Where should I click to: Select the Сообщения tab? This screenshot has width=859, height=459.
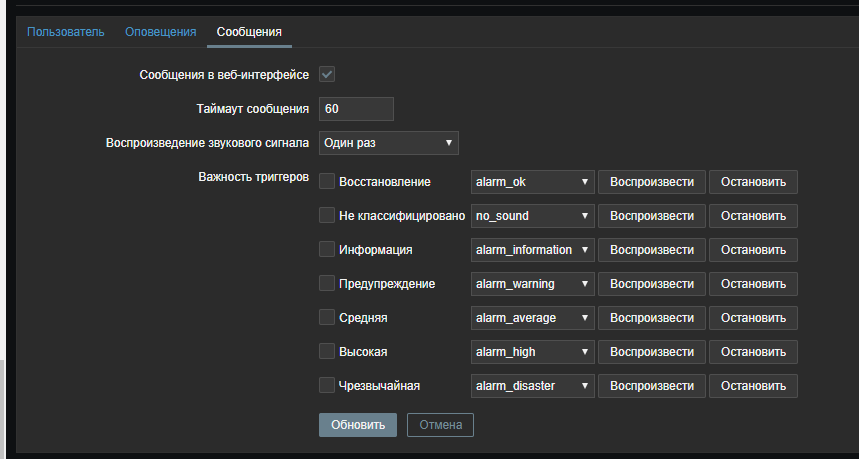249,32
